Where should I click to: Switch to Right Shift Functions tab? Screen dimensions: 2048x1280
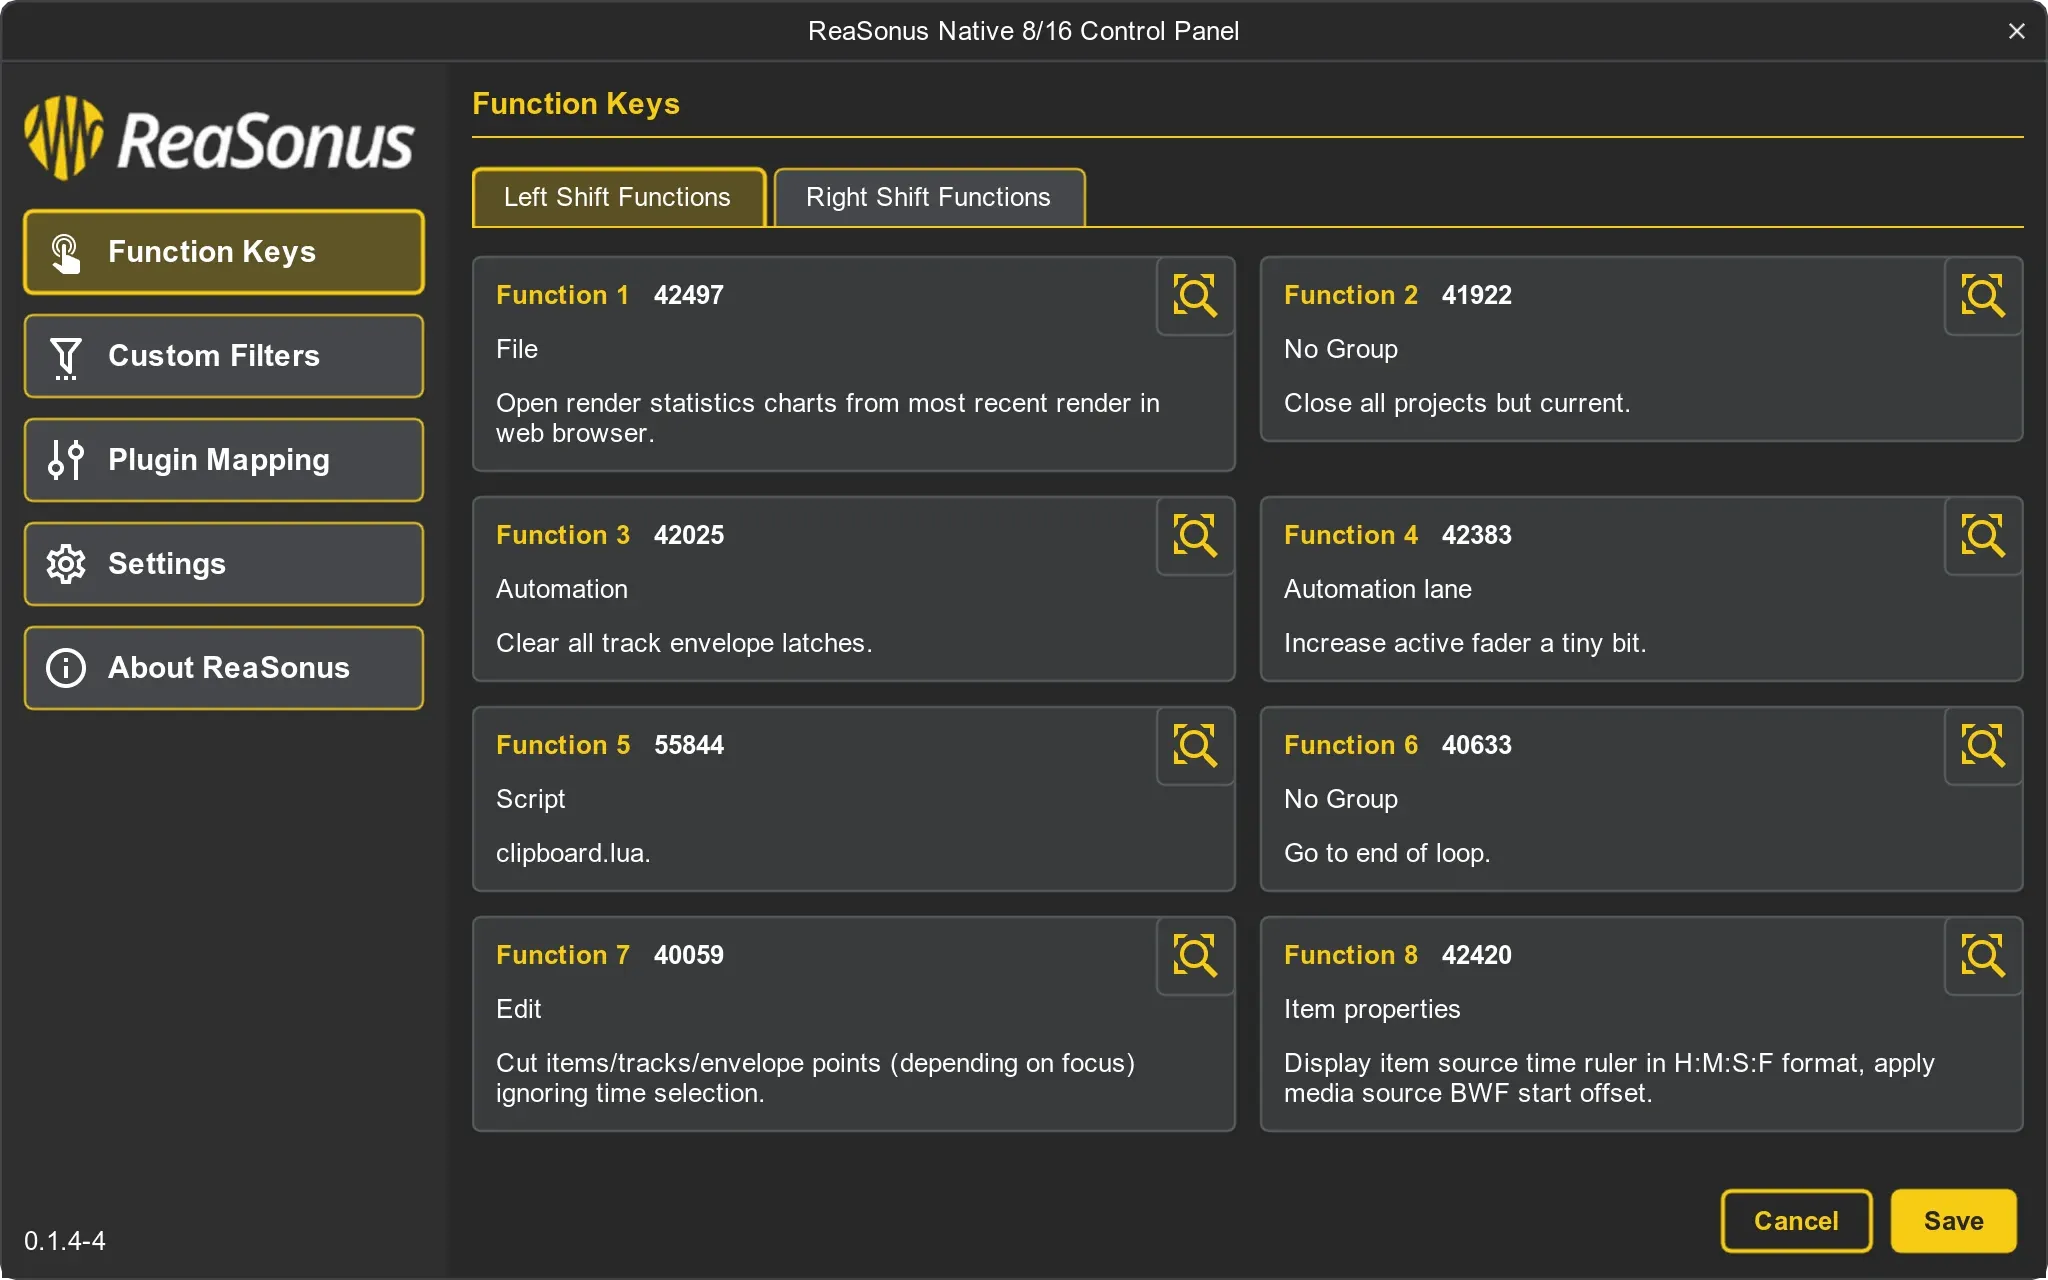coord(928,197)
